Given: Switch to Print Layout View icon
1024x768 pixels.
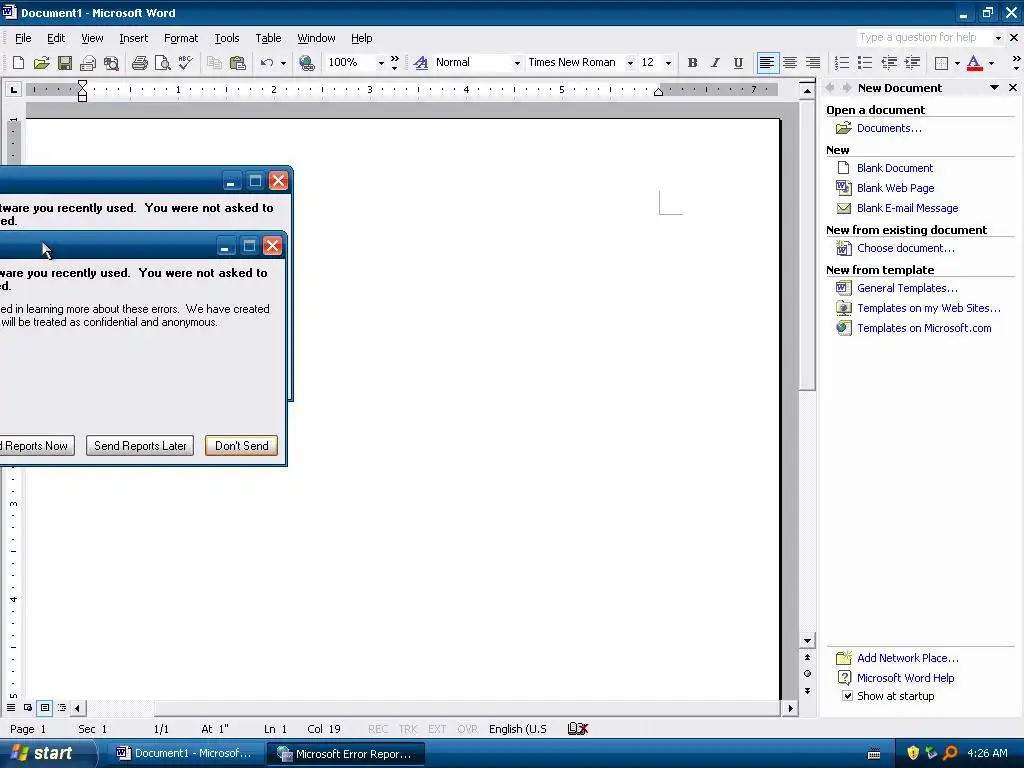Looking at the screenshot, I should click(x=44, y=707).
